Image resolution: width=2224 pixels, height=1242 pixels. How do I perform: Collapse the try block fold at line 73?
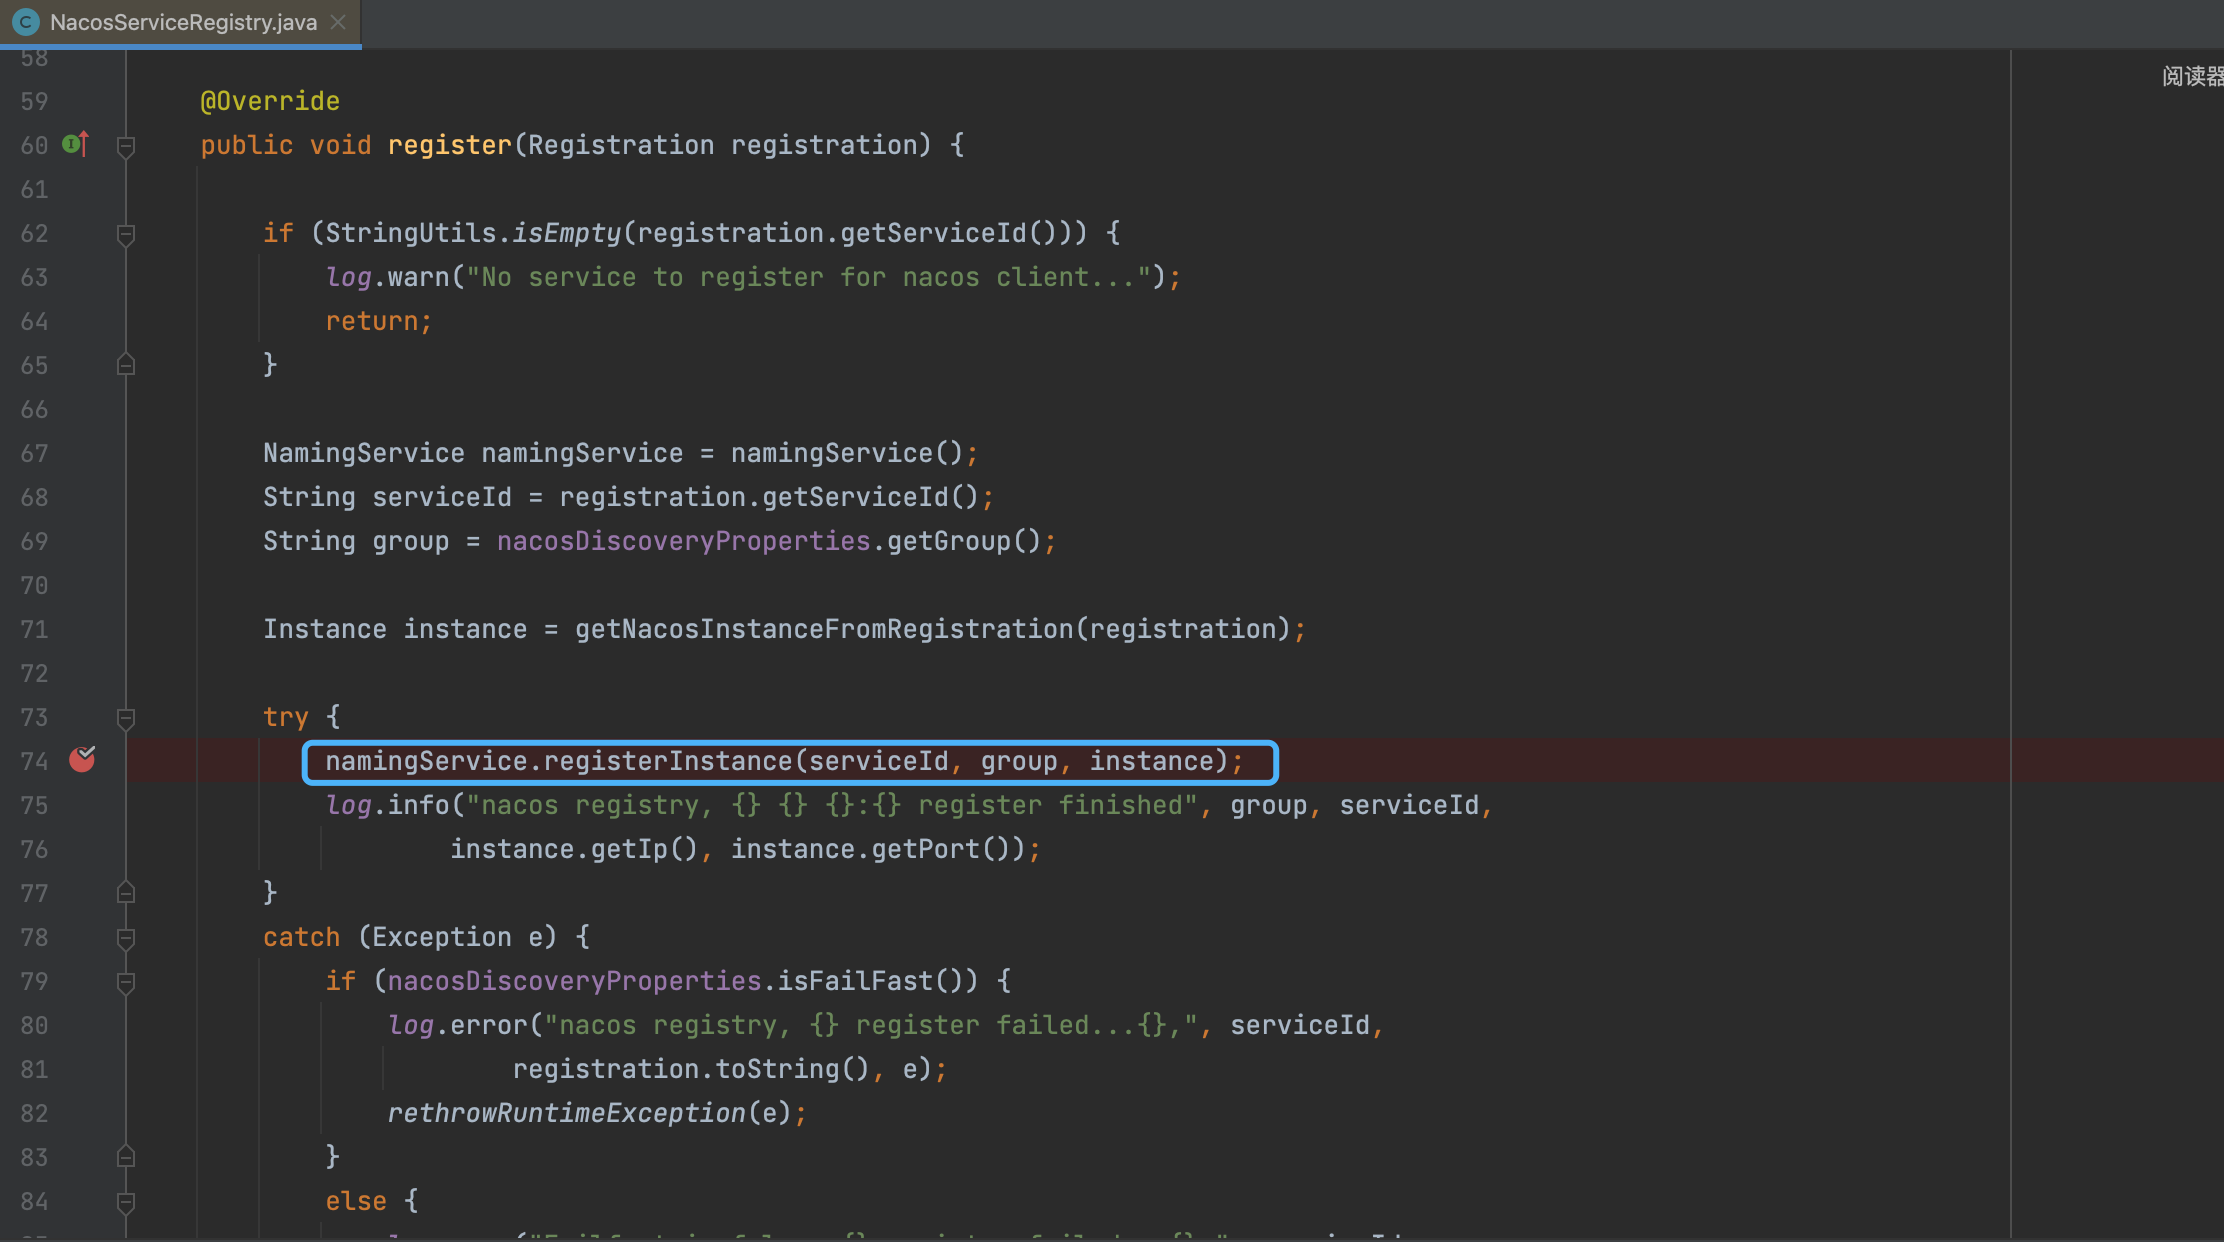[126, 718]
